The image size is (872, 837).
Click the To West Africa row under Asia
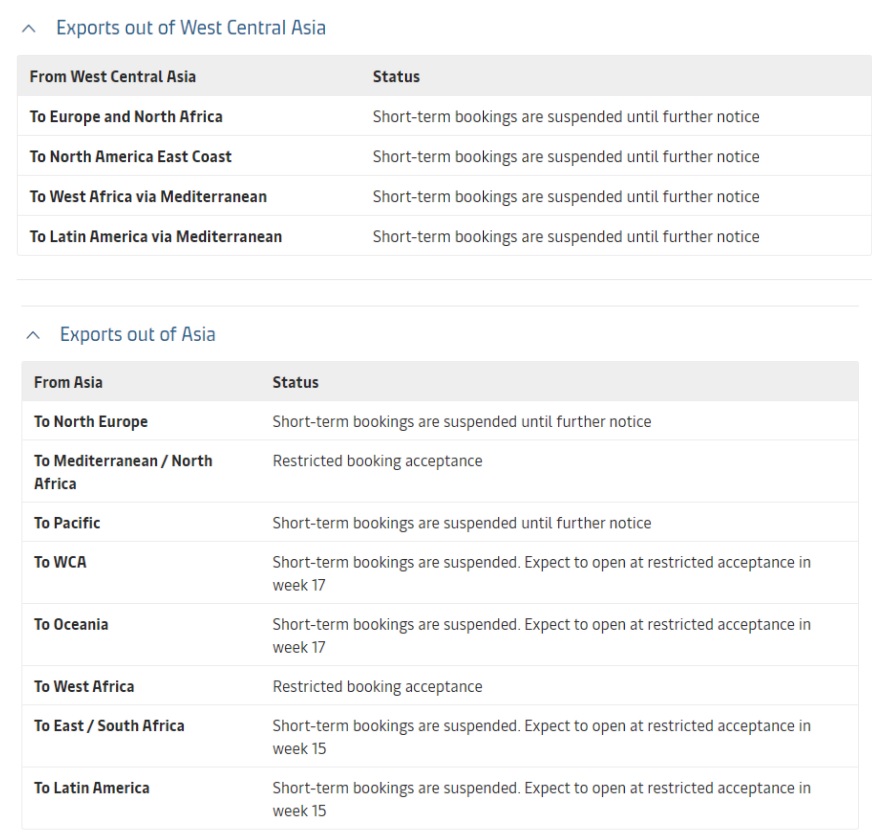point(84,687)
